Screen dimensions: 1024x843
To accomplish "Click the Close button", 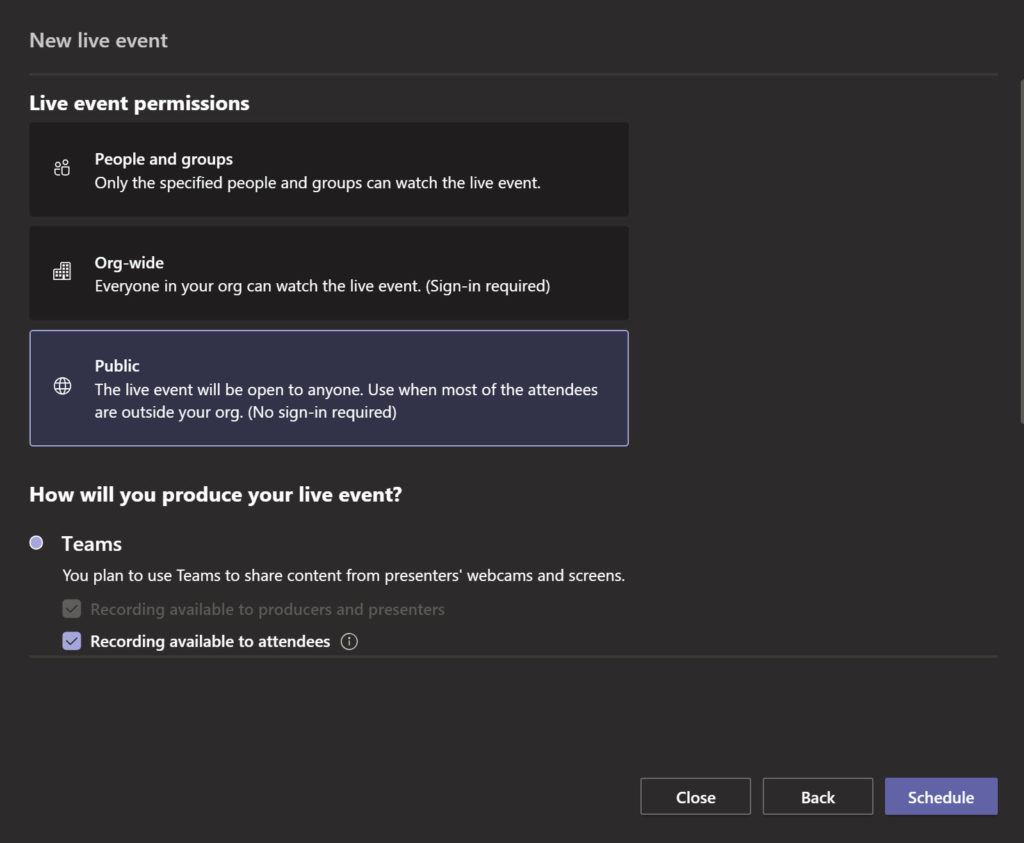I will coord(695,796).
